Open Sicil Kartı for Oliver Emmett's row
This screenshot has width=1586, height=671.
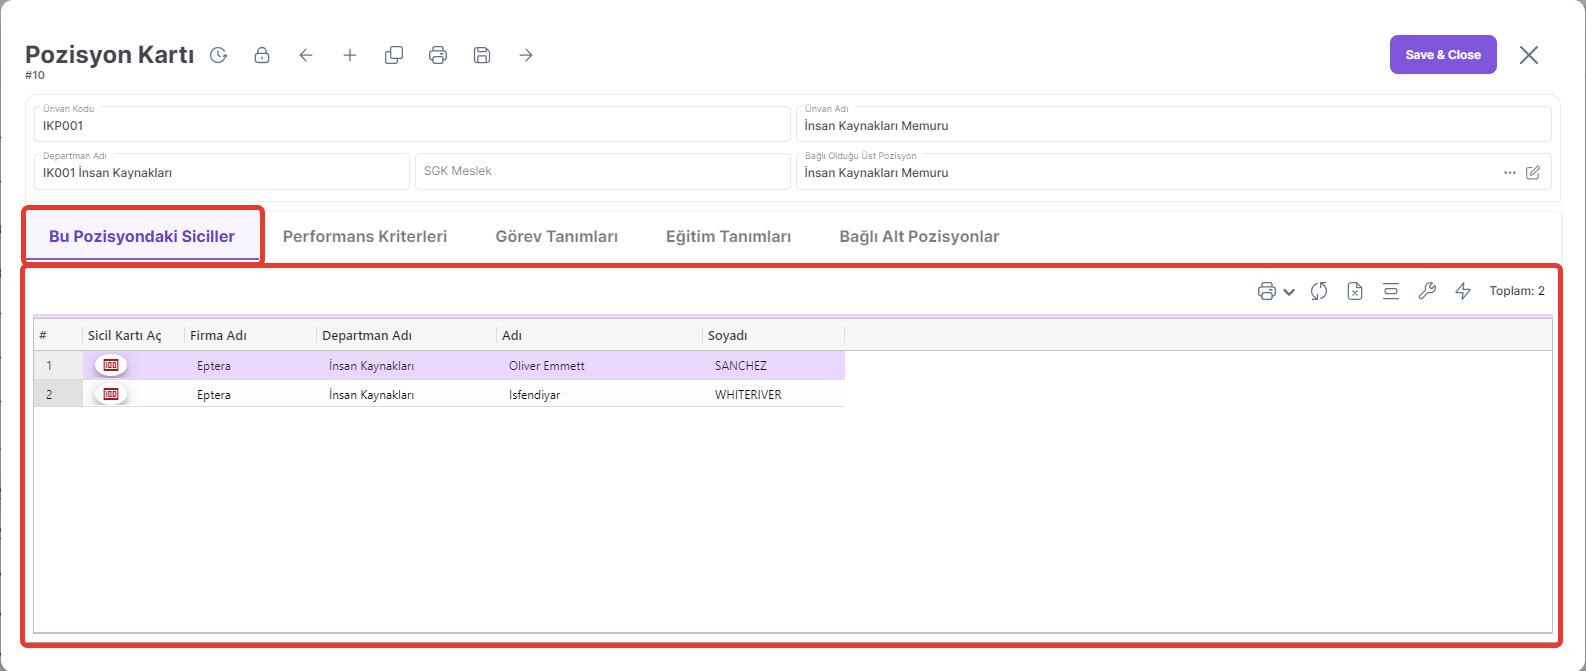(111, 365)
